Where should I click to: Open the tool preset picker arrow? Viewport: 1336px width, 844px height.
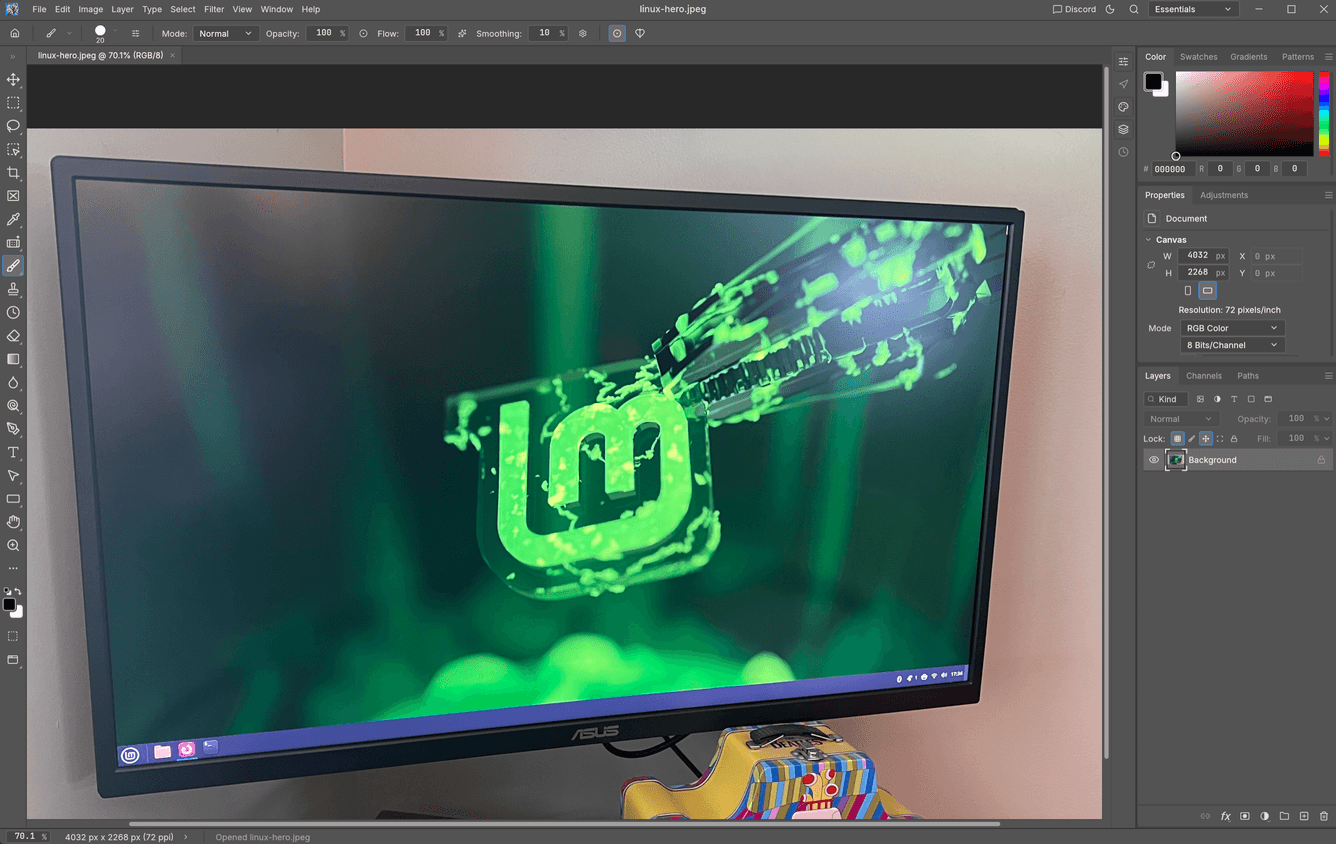tap(69, 33)
